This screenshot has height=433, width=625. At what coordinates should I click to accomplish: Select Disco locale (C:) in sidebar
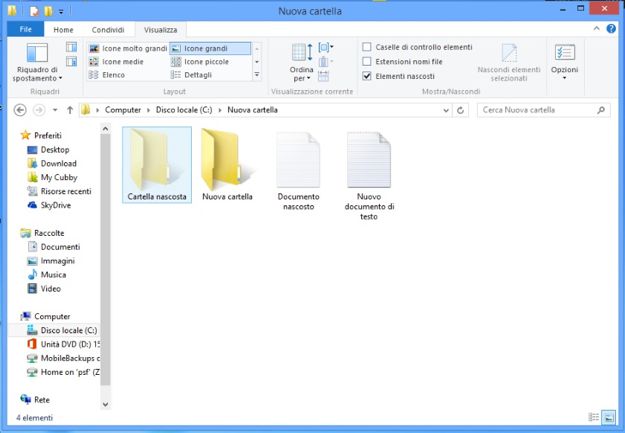point(54,330)
